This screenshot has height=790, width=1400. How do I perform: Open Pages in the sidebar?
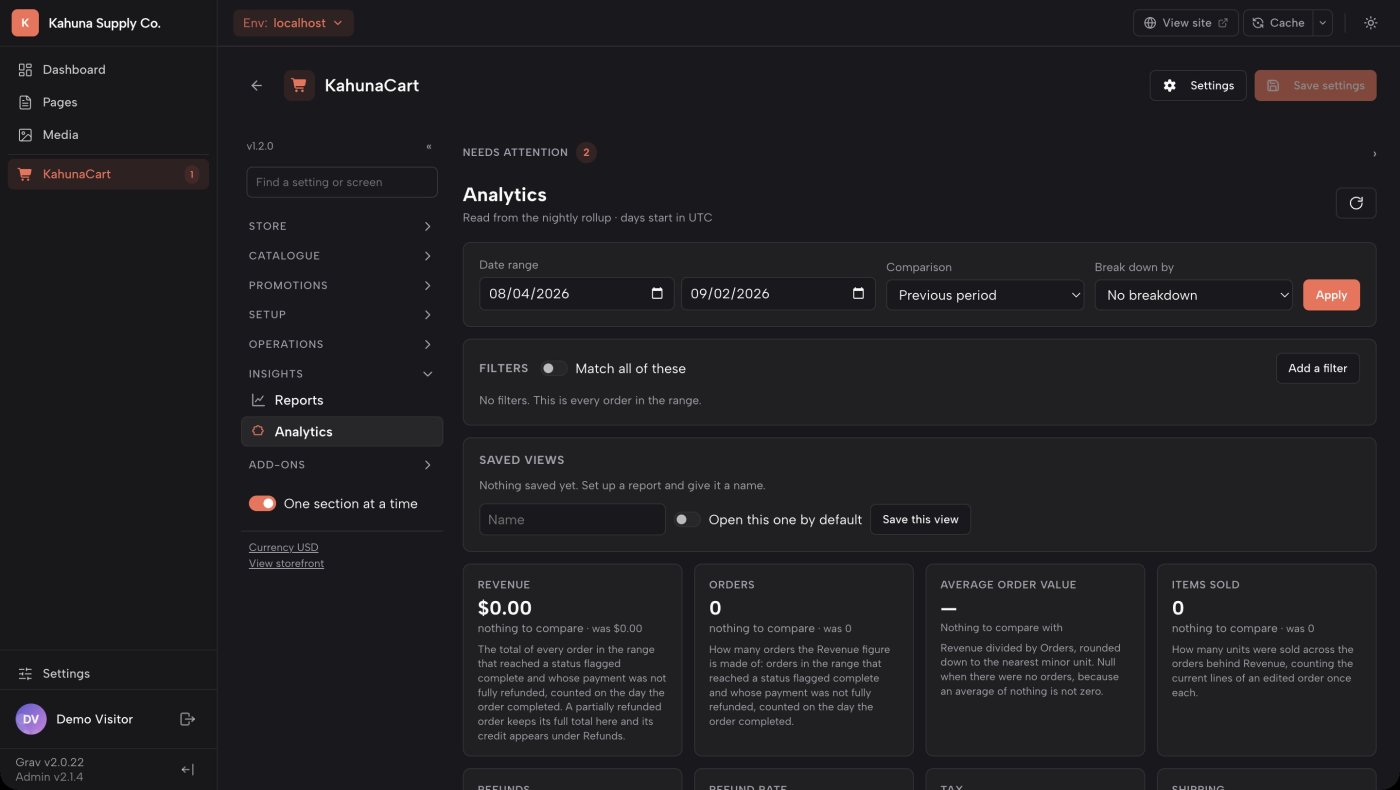point(108,102)
